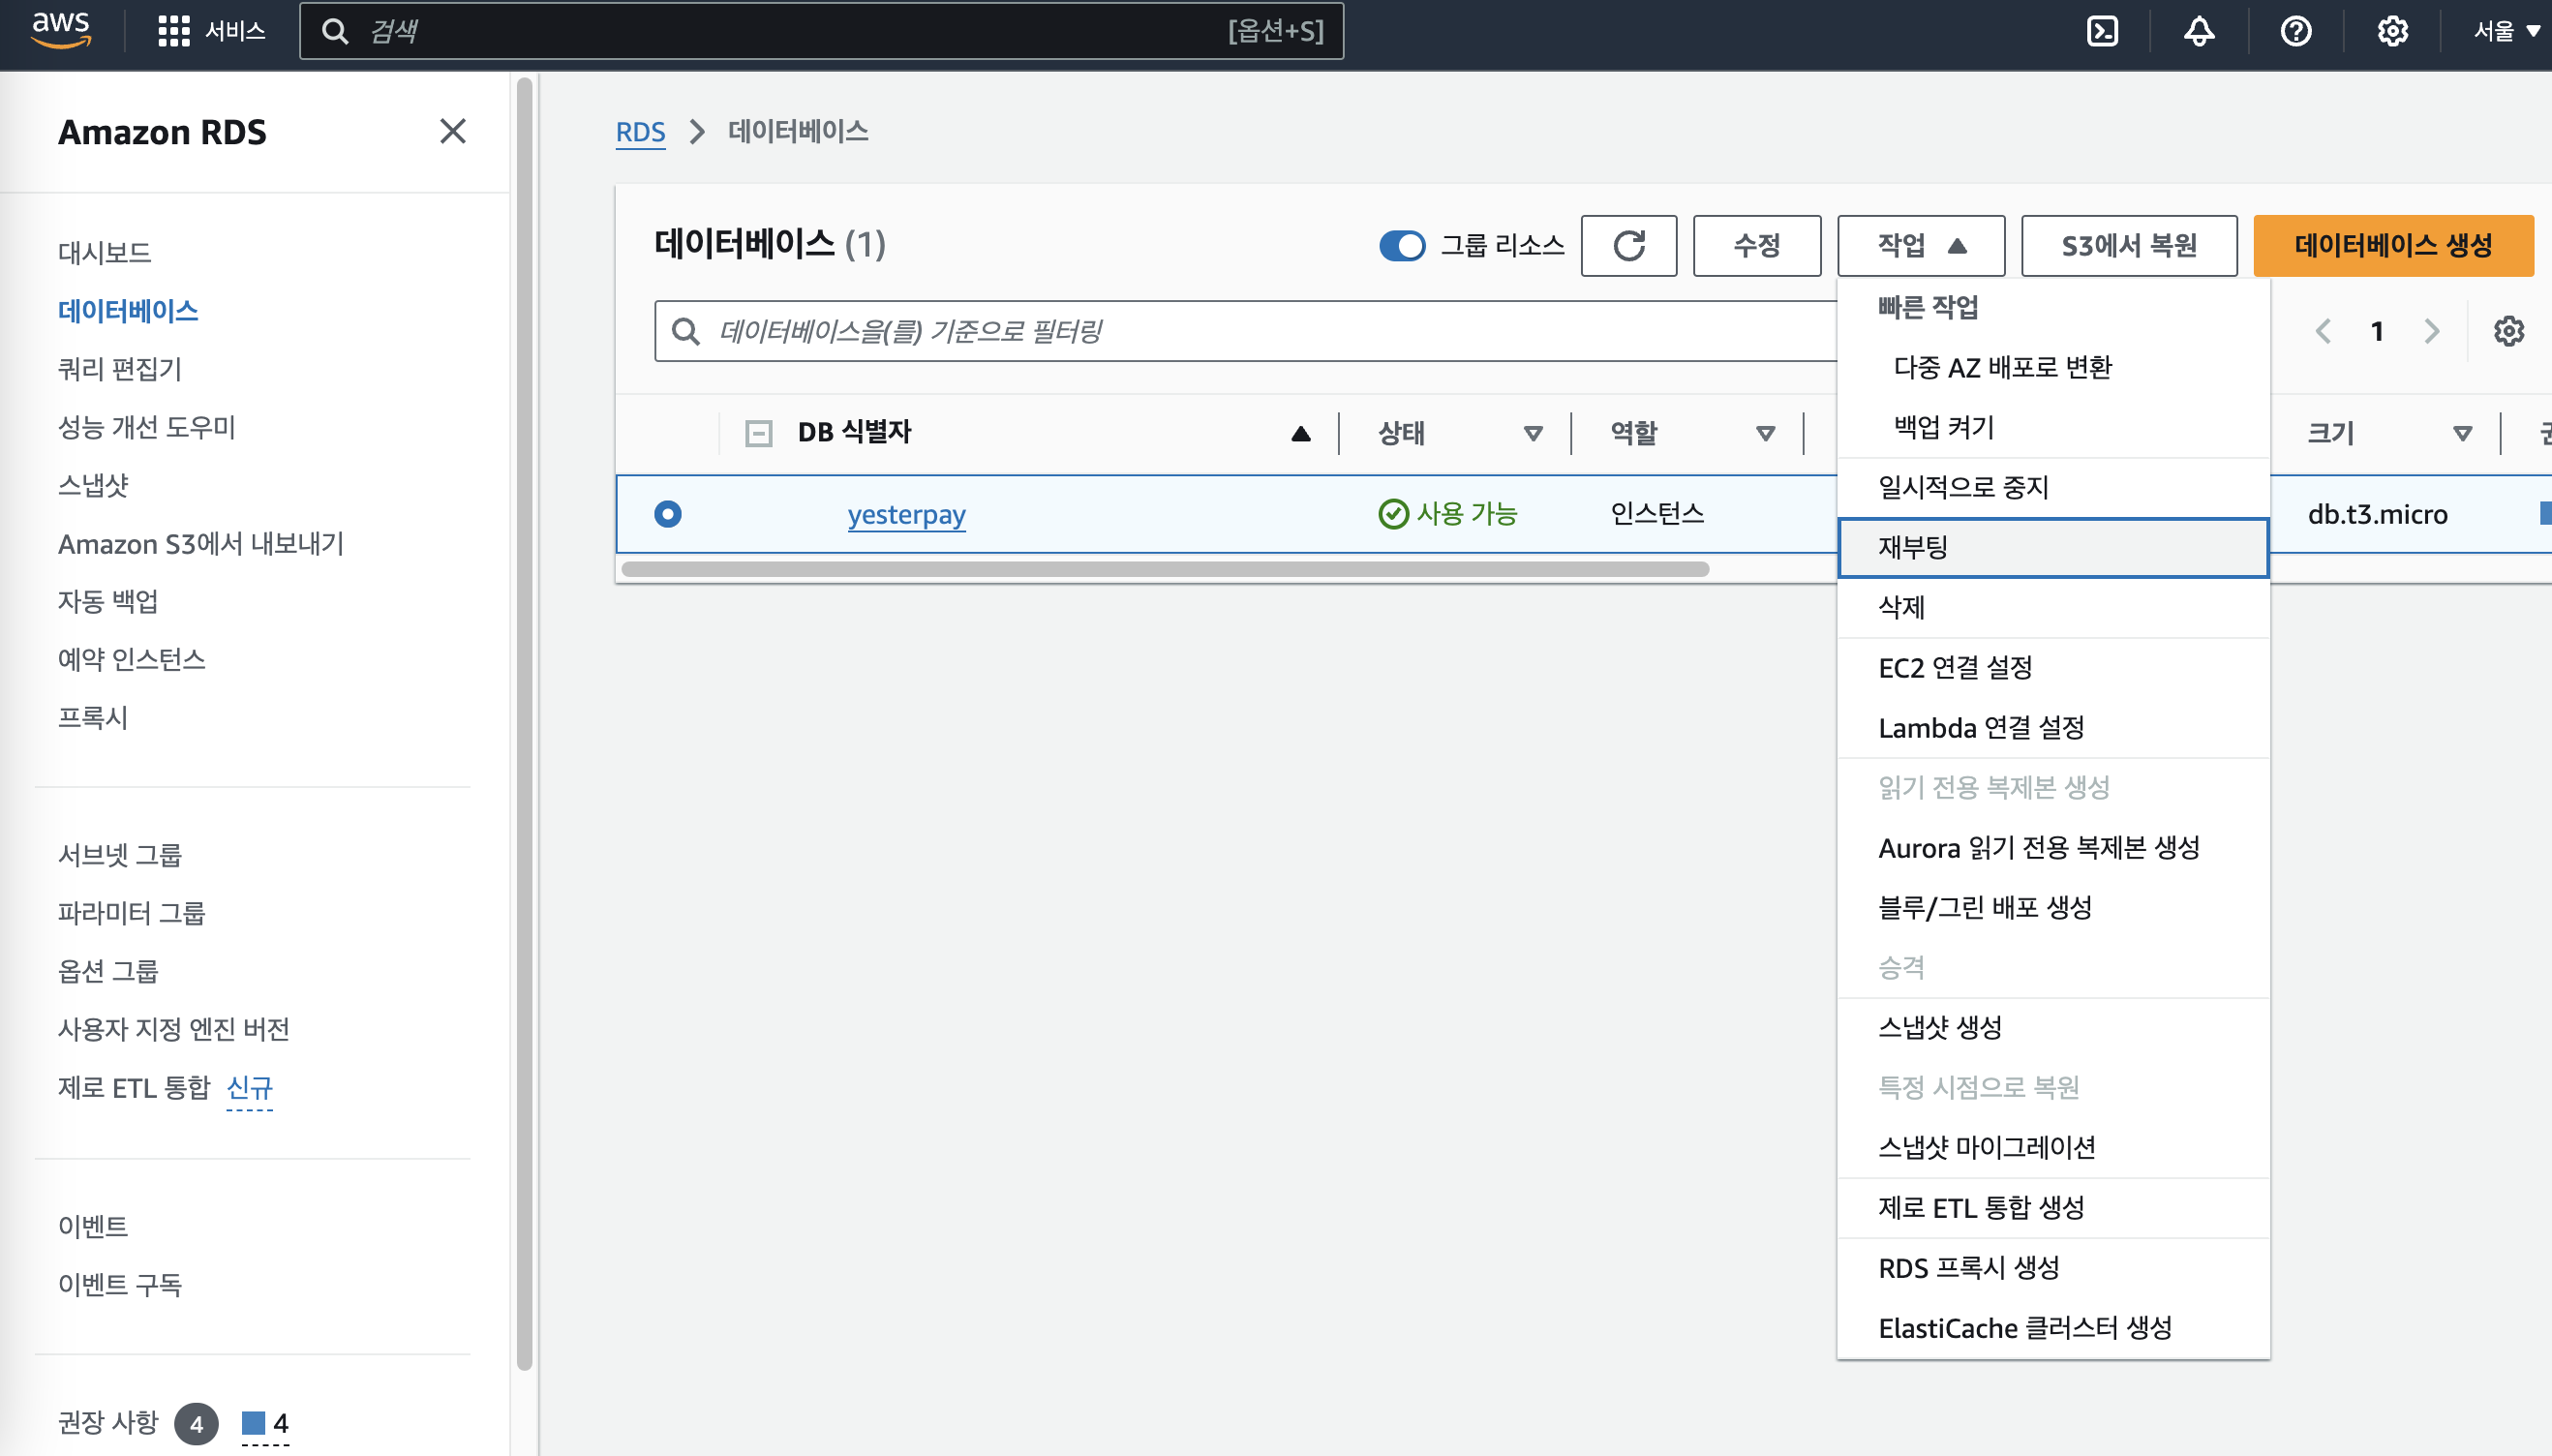
Task: Toggle the 그룹 리소스 switch
Action: point(1401,245)
